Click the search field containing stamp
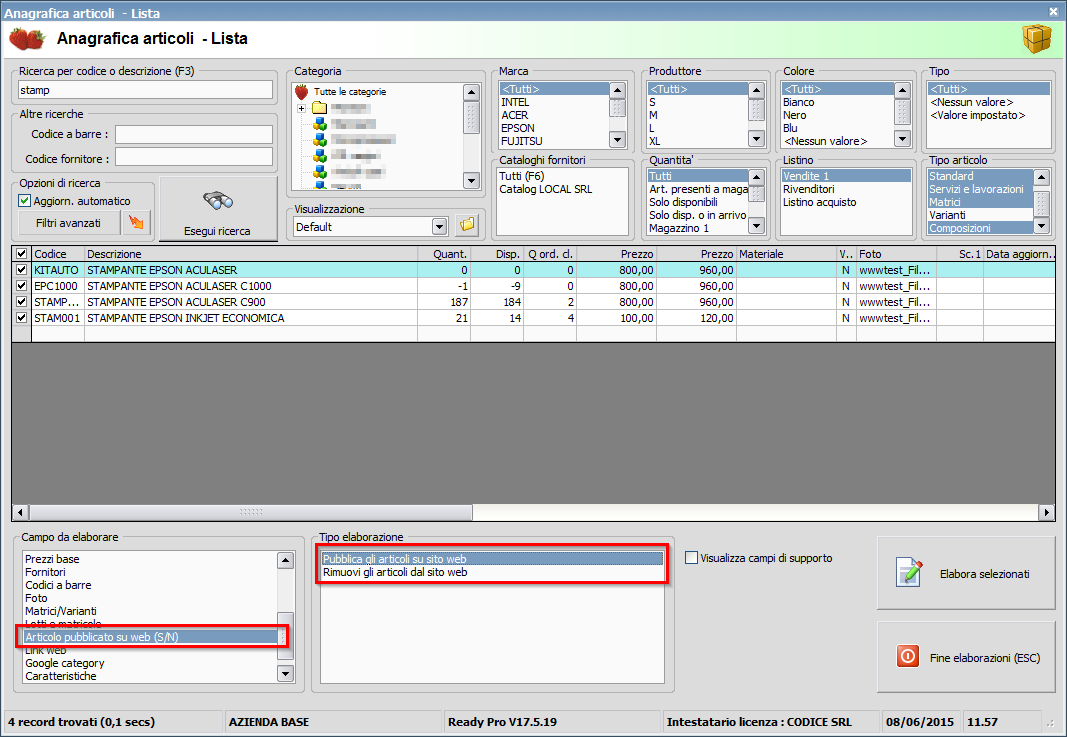This screenshot has width=1067, height=737. pyautogui.click(x=145, y=90)
